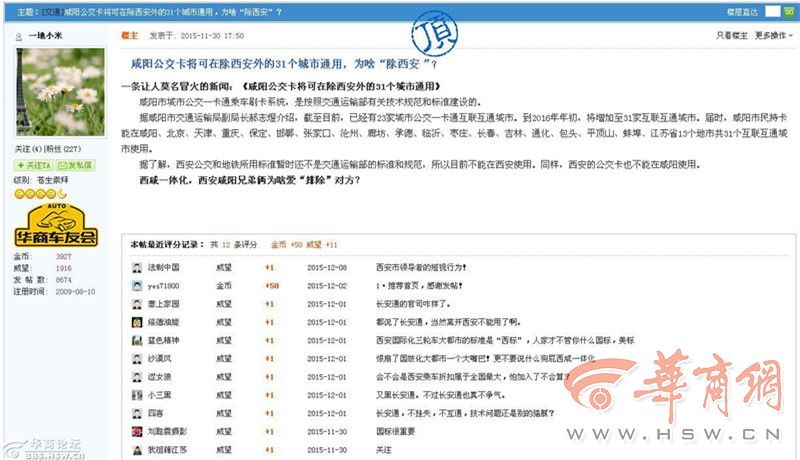This screenshot has height=460, width=800.
Task: Click 蓝色精神 user avatar icon
Action: [136, 340]
